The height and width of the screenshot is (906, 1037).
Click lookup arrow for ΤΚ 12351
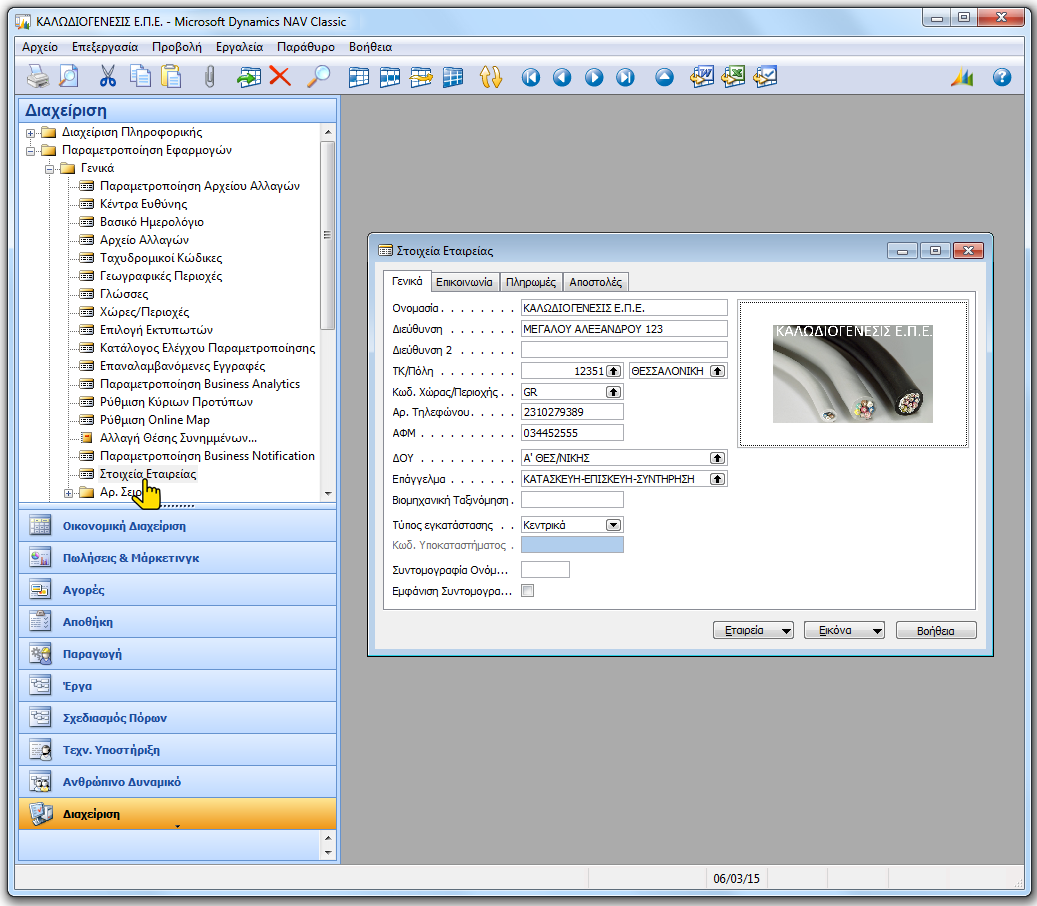coord(614,371)
